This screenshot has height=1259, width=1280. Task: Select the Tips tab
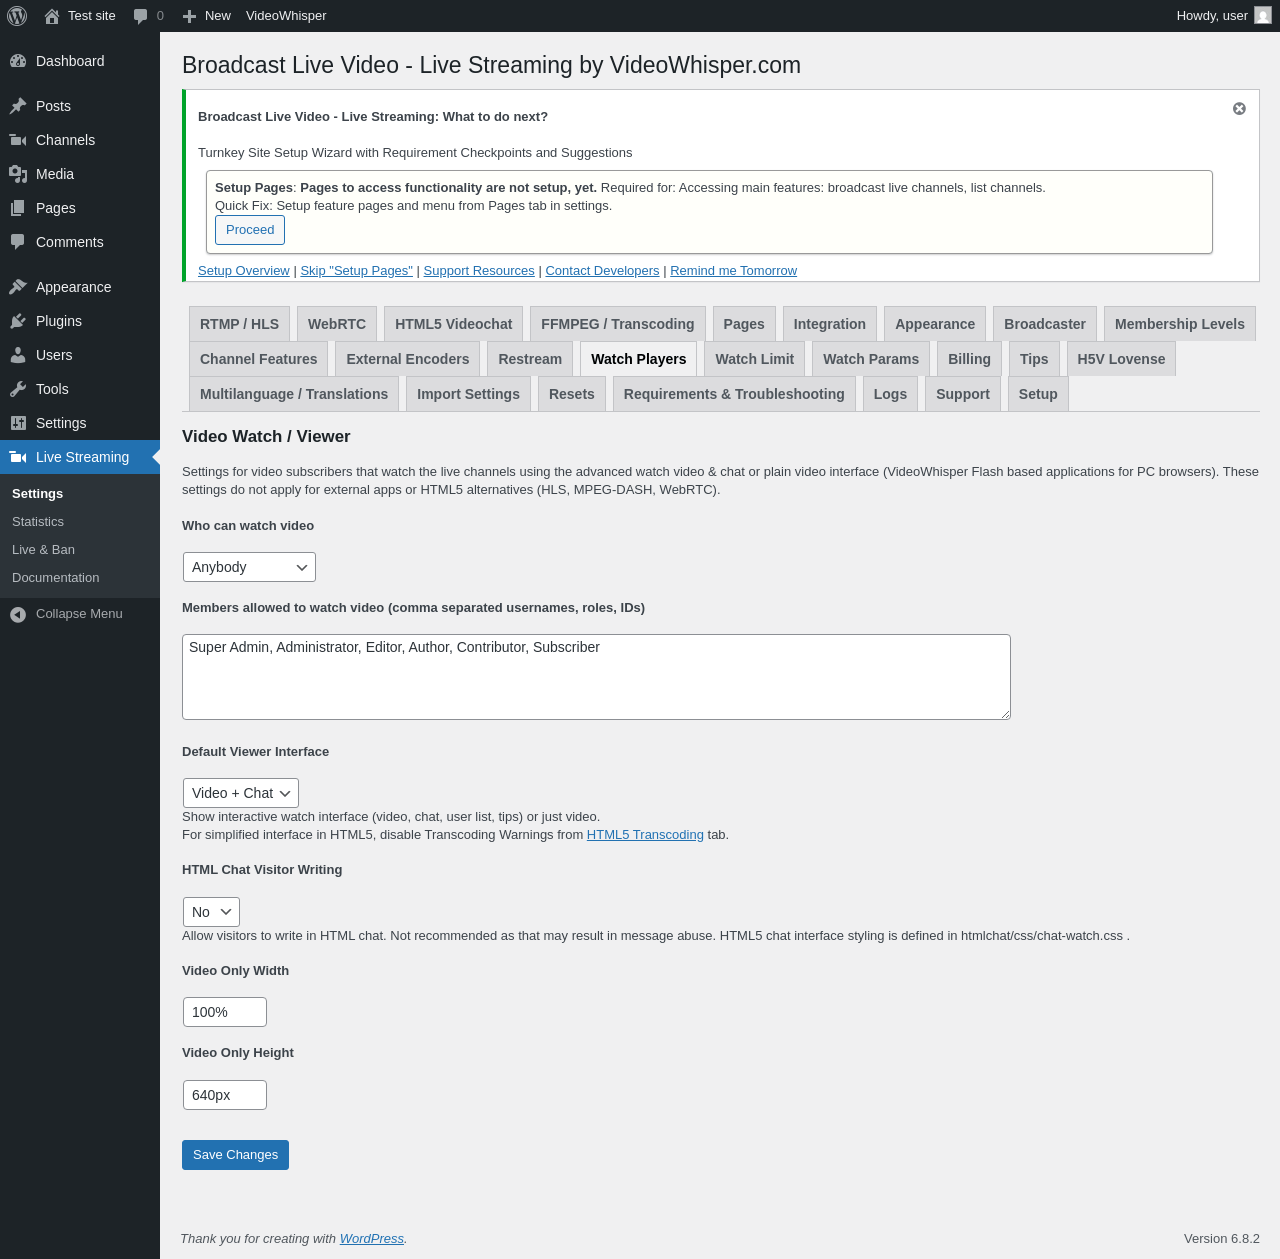[x=1034, y=359]
